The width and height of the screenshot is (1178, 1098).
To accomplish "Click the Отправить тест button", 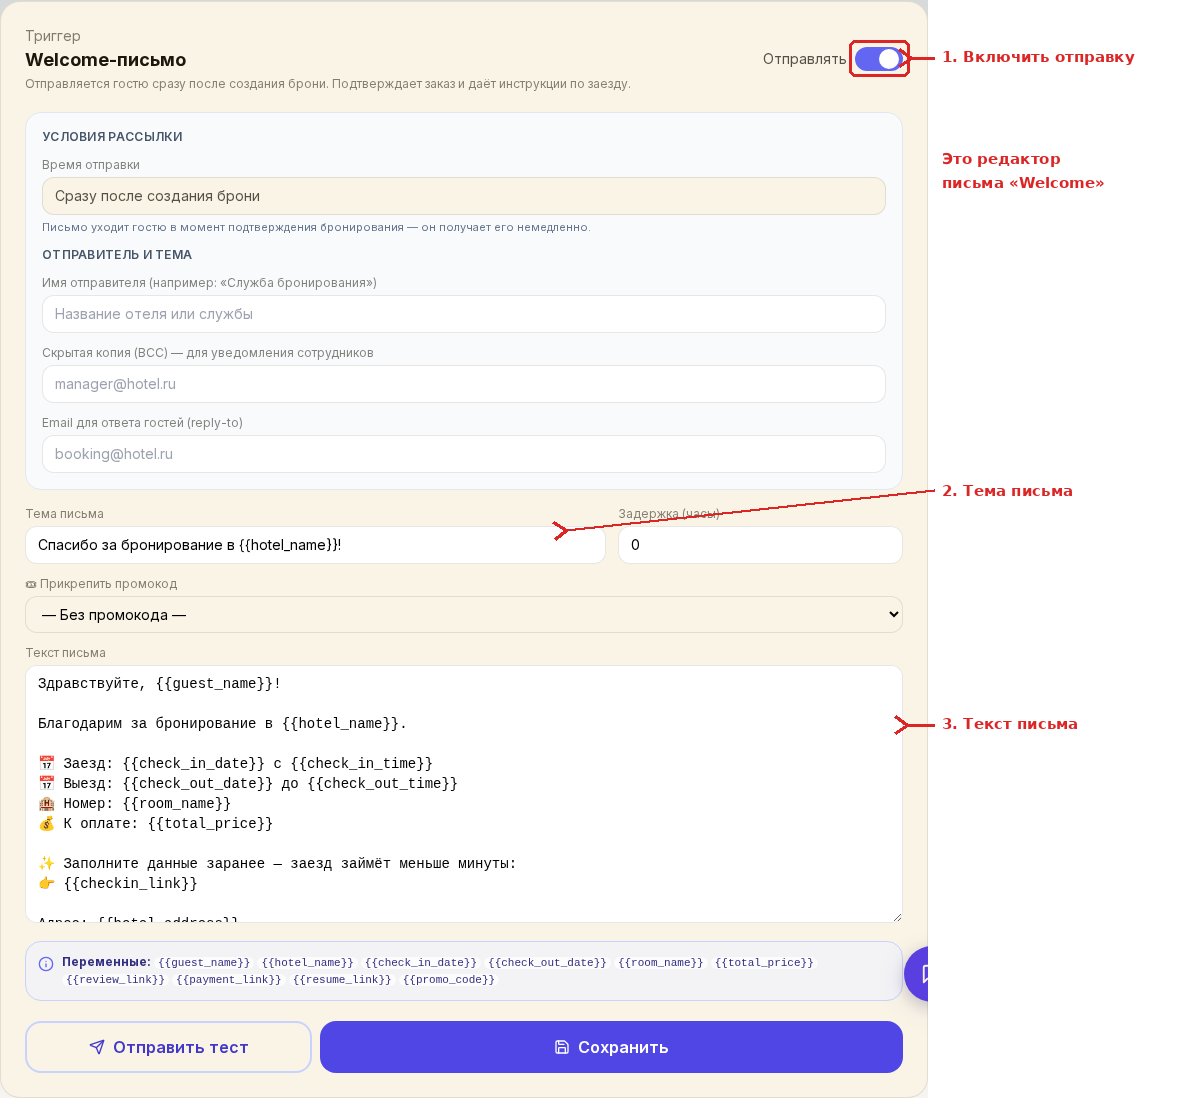I will pyautogui.click(x=168, y=1047).
